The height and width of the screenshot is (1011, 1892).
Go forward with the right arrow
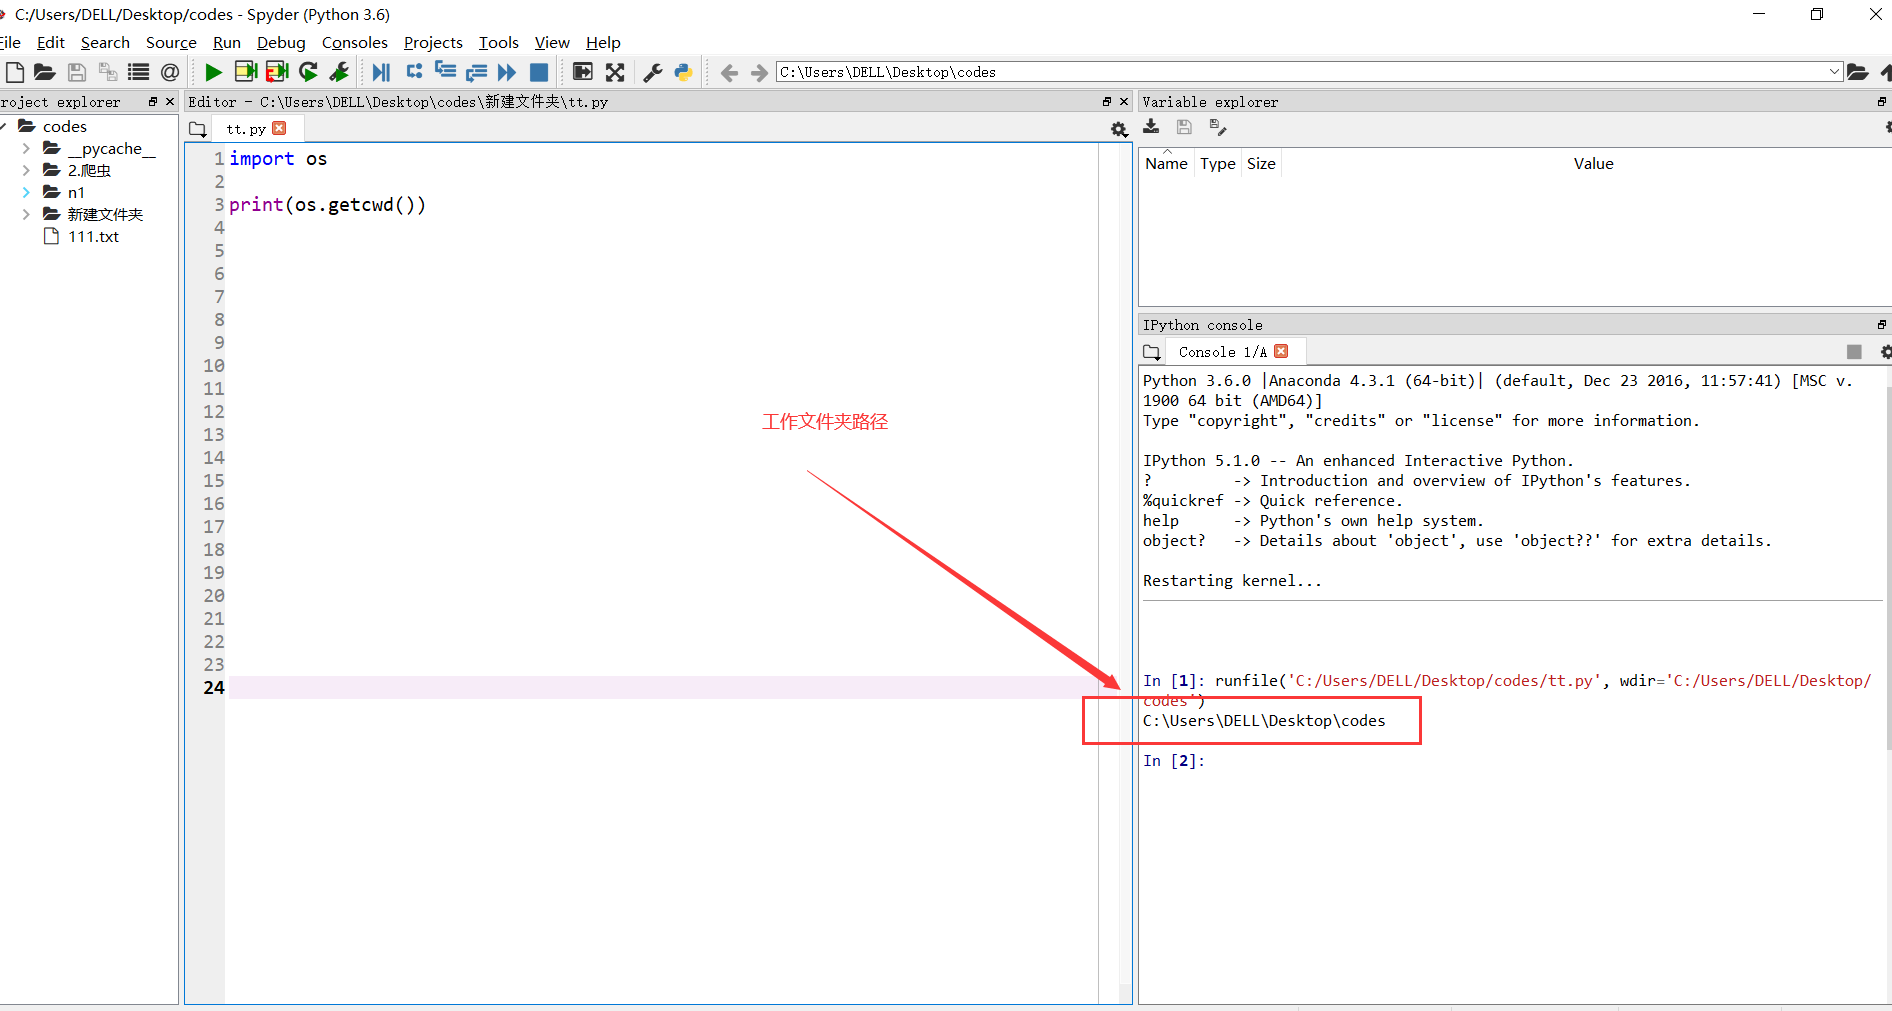759,72
